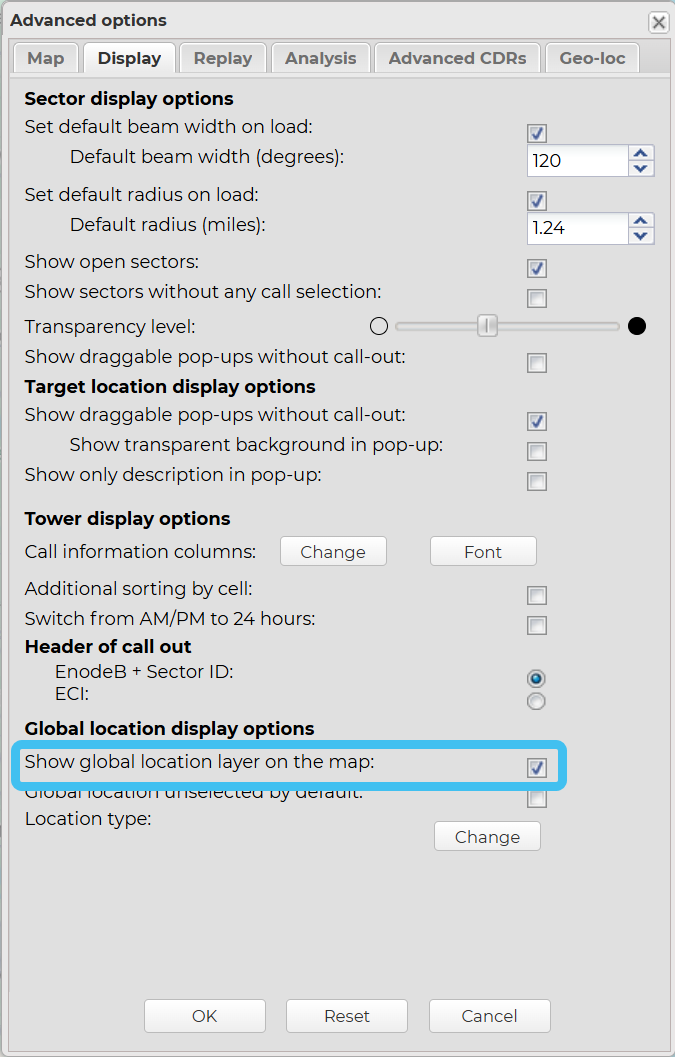Enable Show sectors without any call selection
Image resolution: width=675 pixels, height=1057 pixels.
[x=537, y=298]
